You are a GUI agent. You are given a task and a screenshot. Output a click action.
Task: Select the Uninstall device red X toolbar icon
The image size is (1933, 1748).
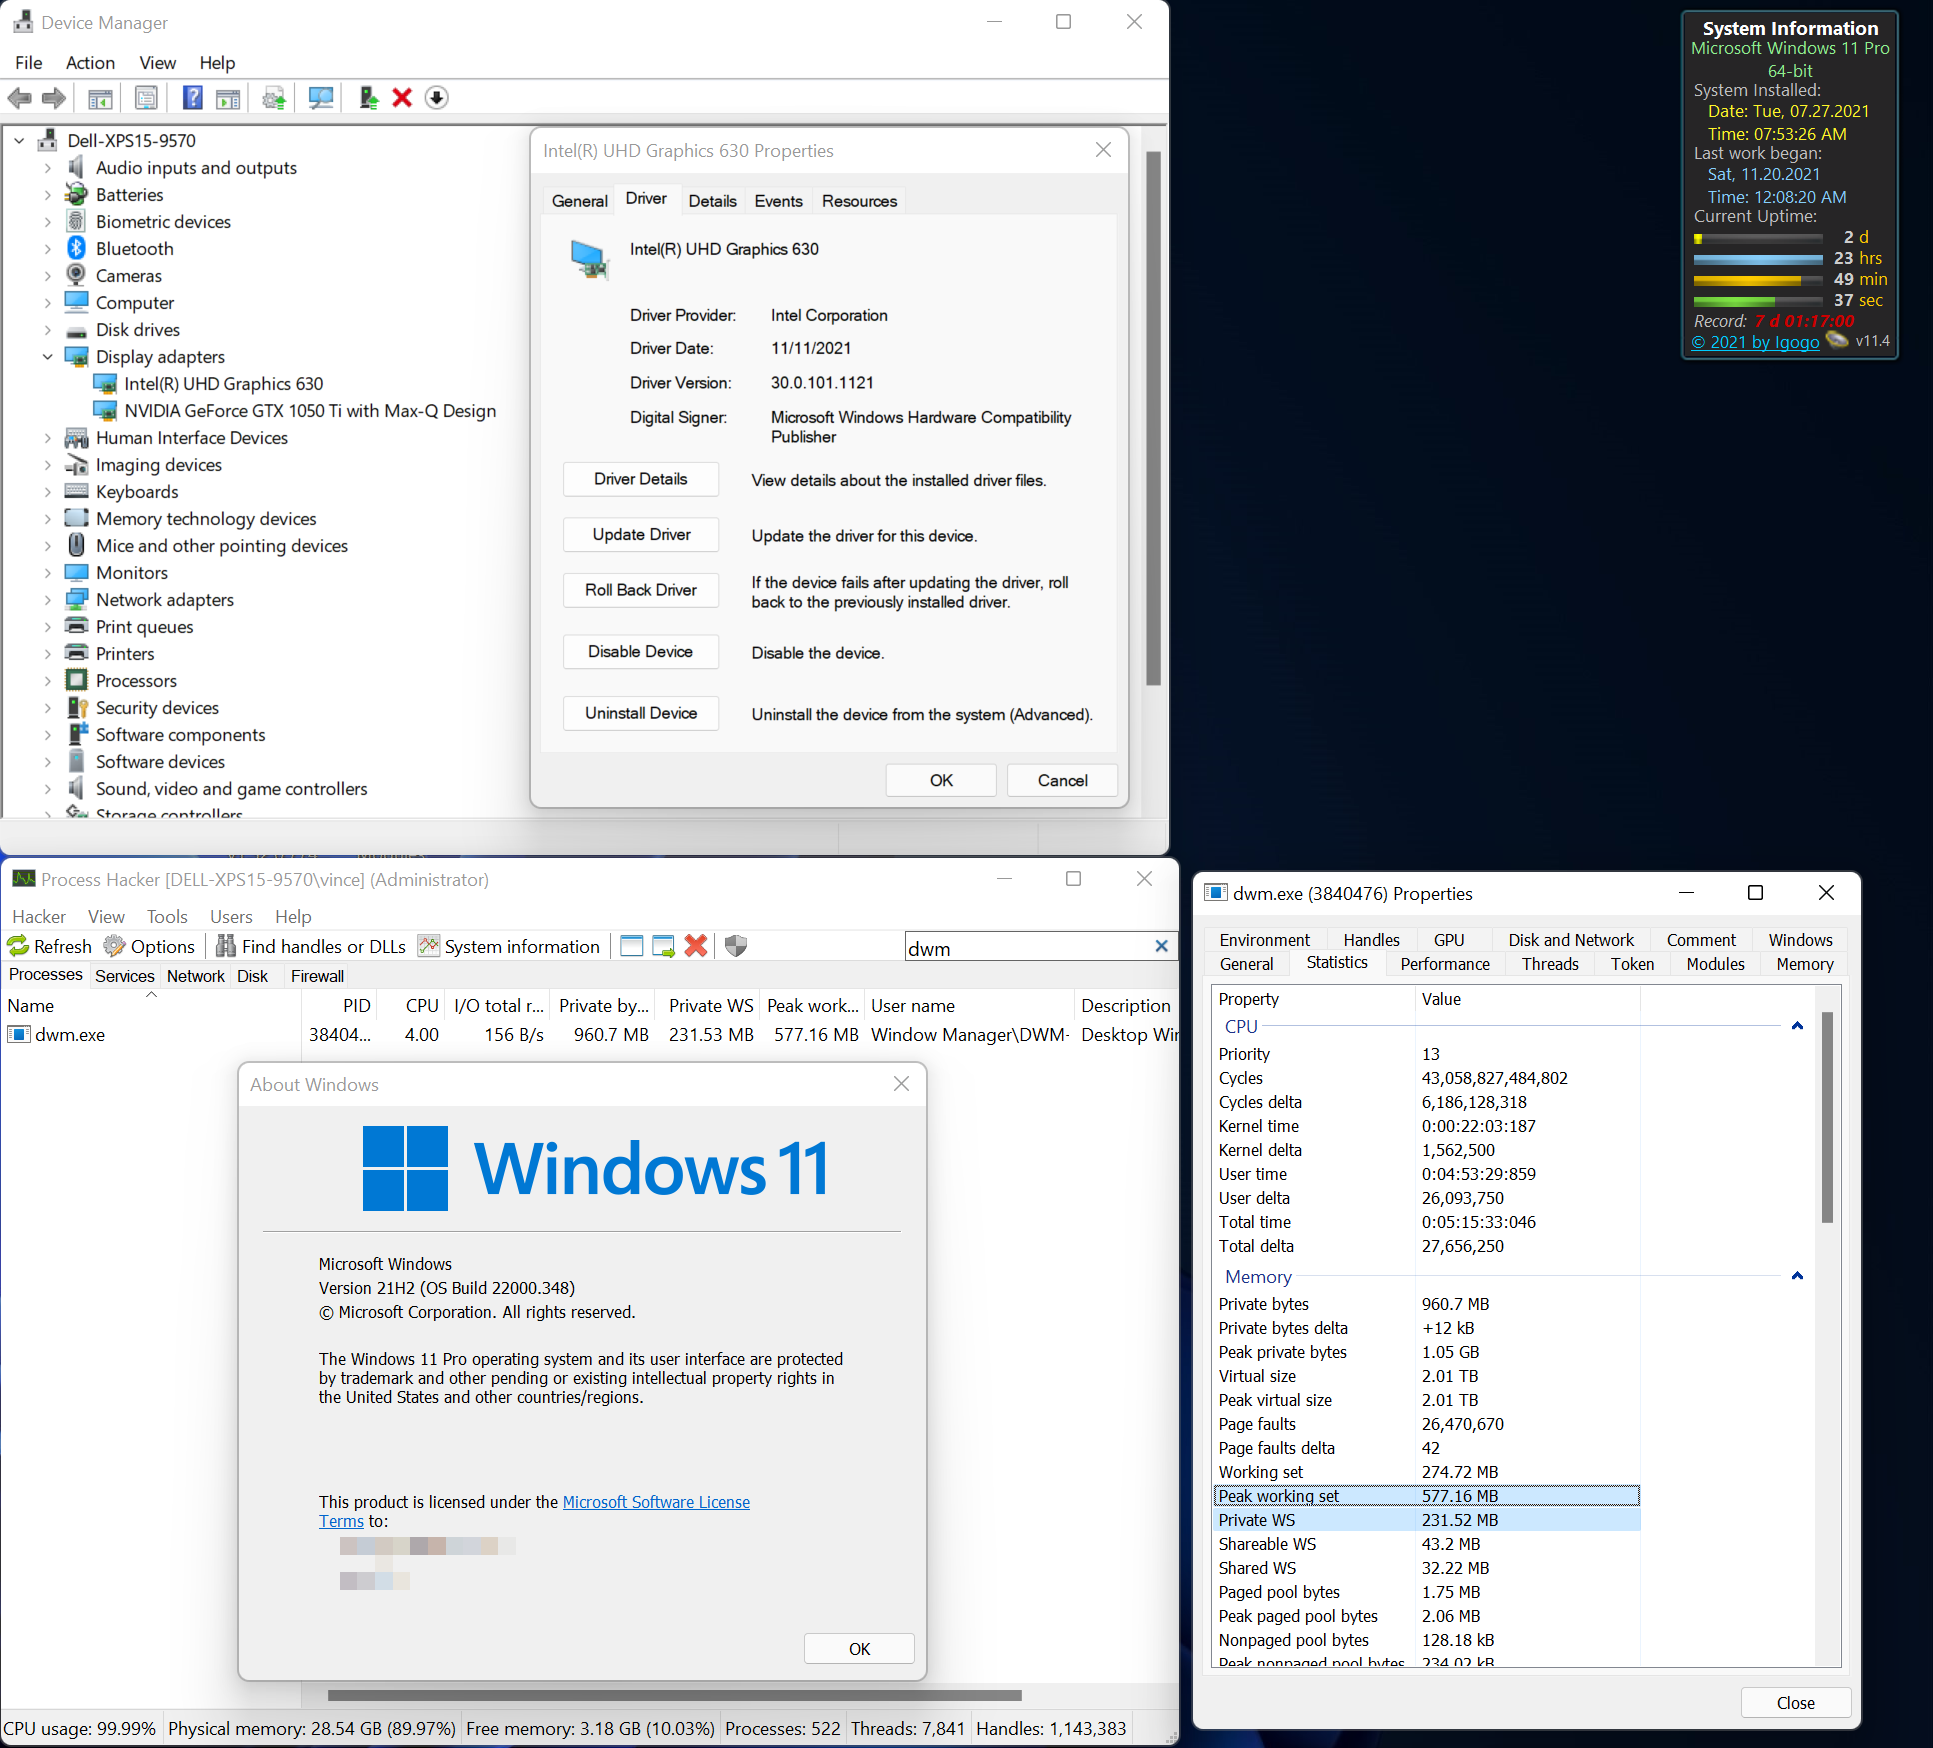coord(402,97)
